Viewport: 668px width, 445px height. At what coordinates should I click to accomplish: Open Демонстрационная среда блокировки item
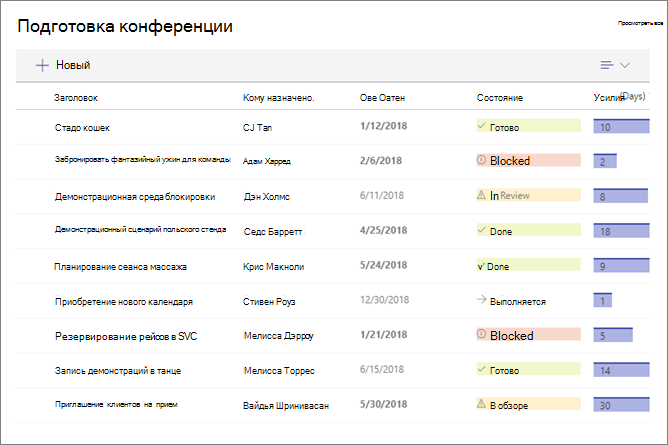tap(135, 197)
